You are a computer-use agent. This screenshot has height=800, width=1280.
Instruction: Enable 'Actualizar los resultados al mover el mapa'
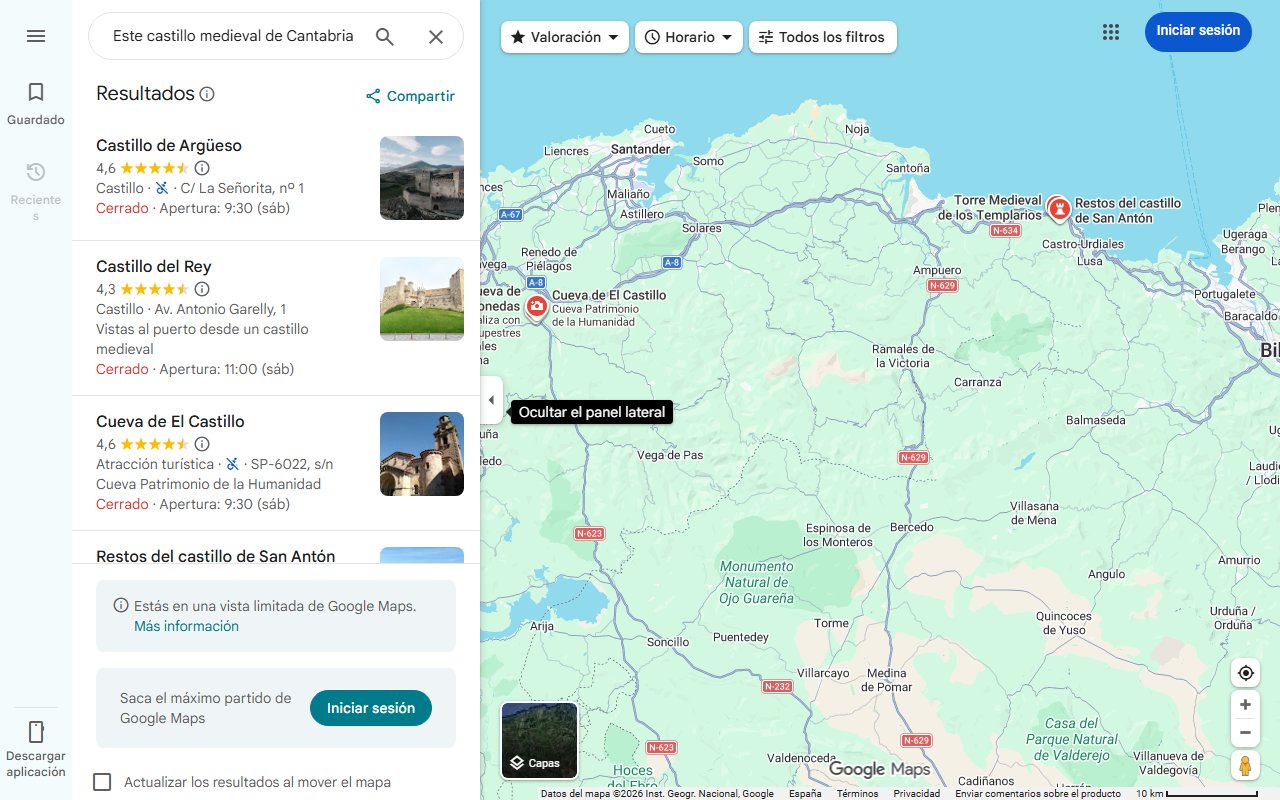tap(102, 782)
